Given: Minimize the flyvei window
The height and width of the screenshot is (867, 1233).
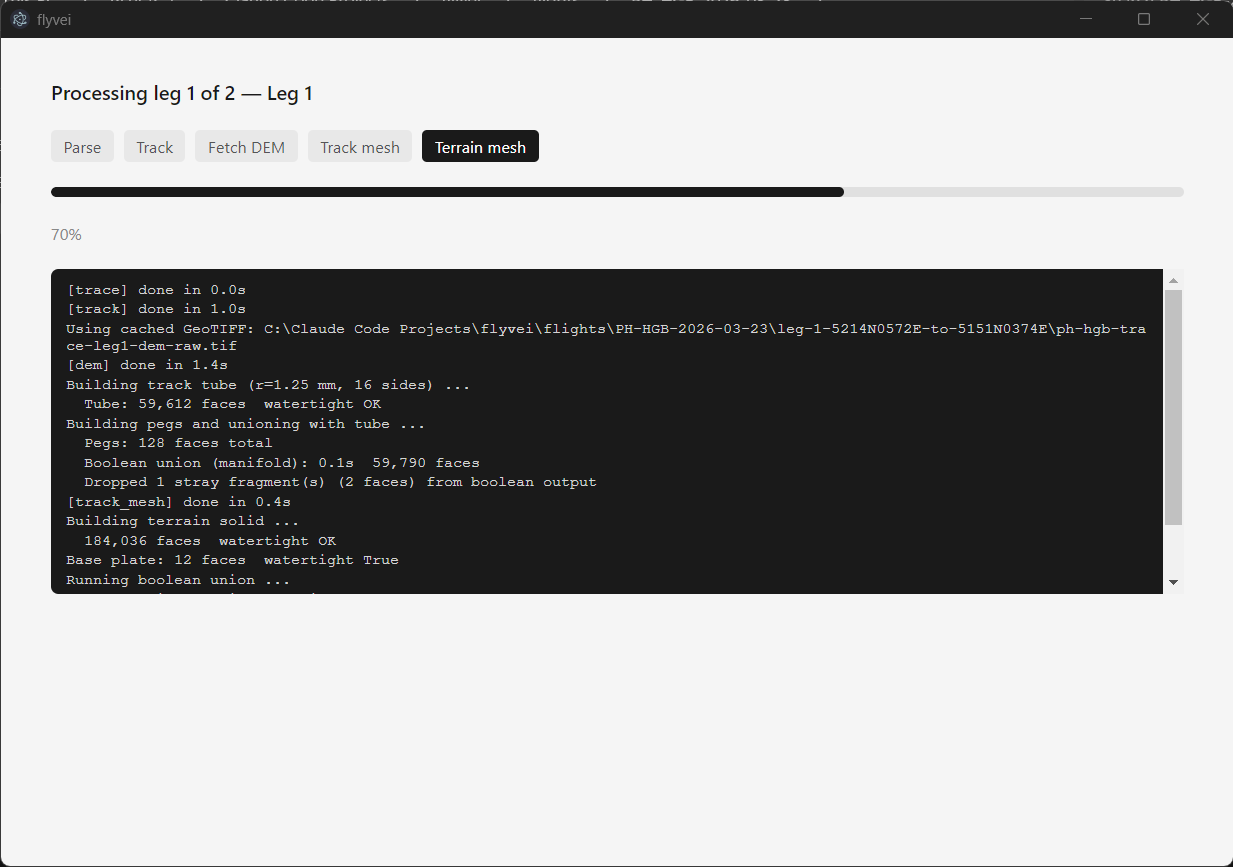Looking at the screenshot, I should pos(1085,19).
